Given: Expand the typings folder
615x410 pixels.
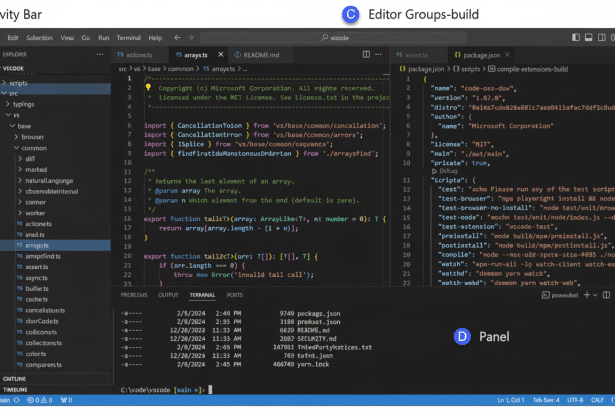Looking at the screenshot, I should (55, 104).
